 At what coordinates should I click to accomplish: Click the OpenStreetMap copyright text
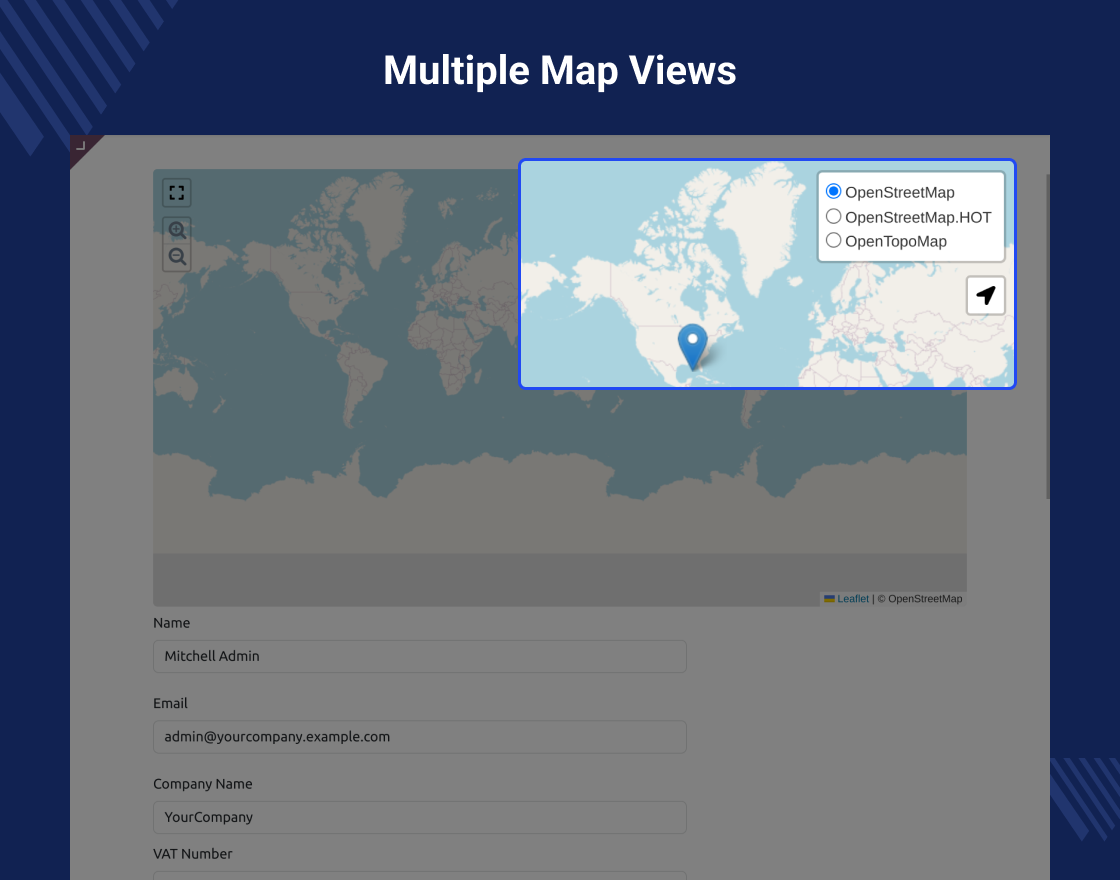[x=919, y=599]
